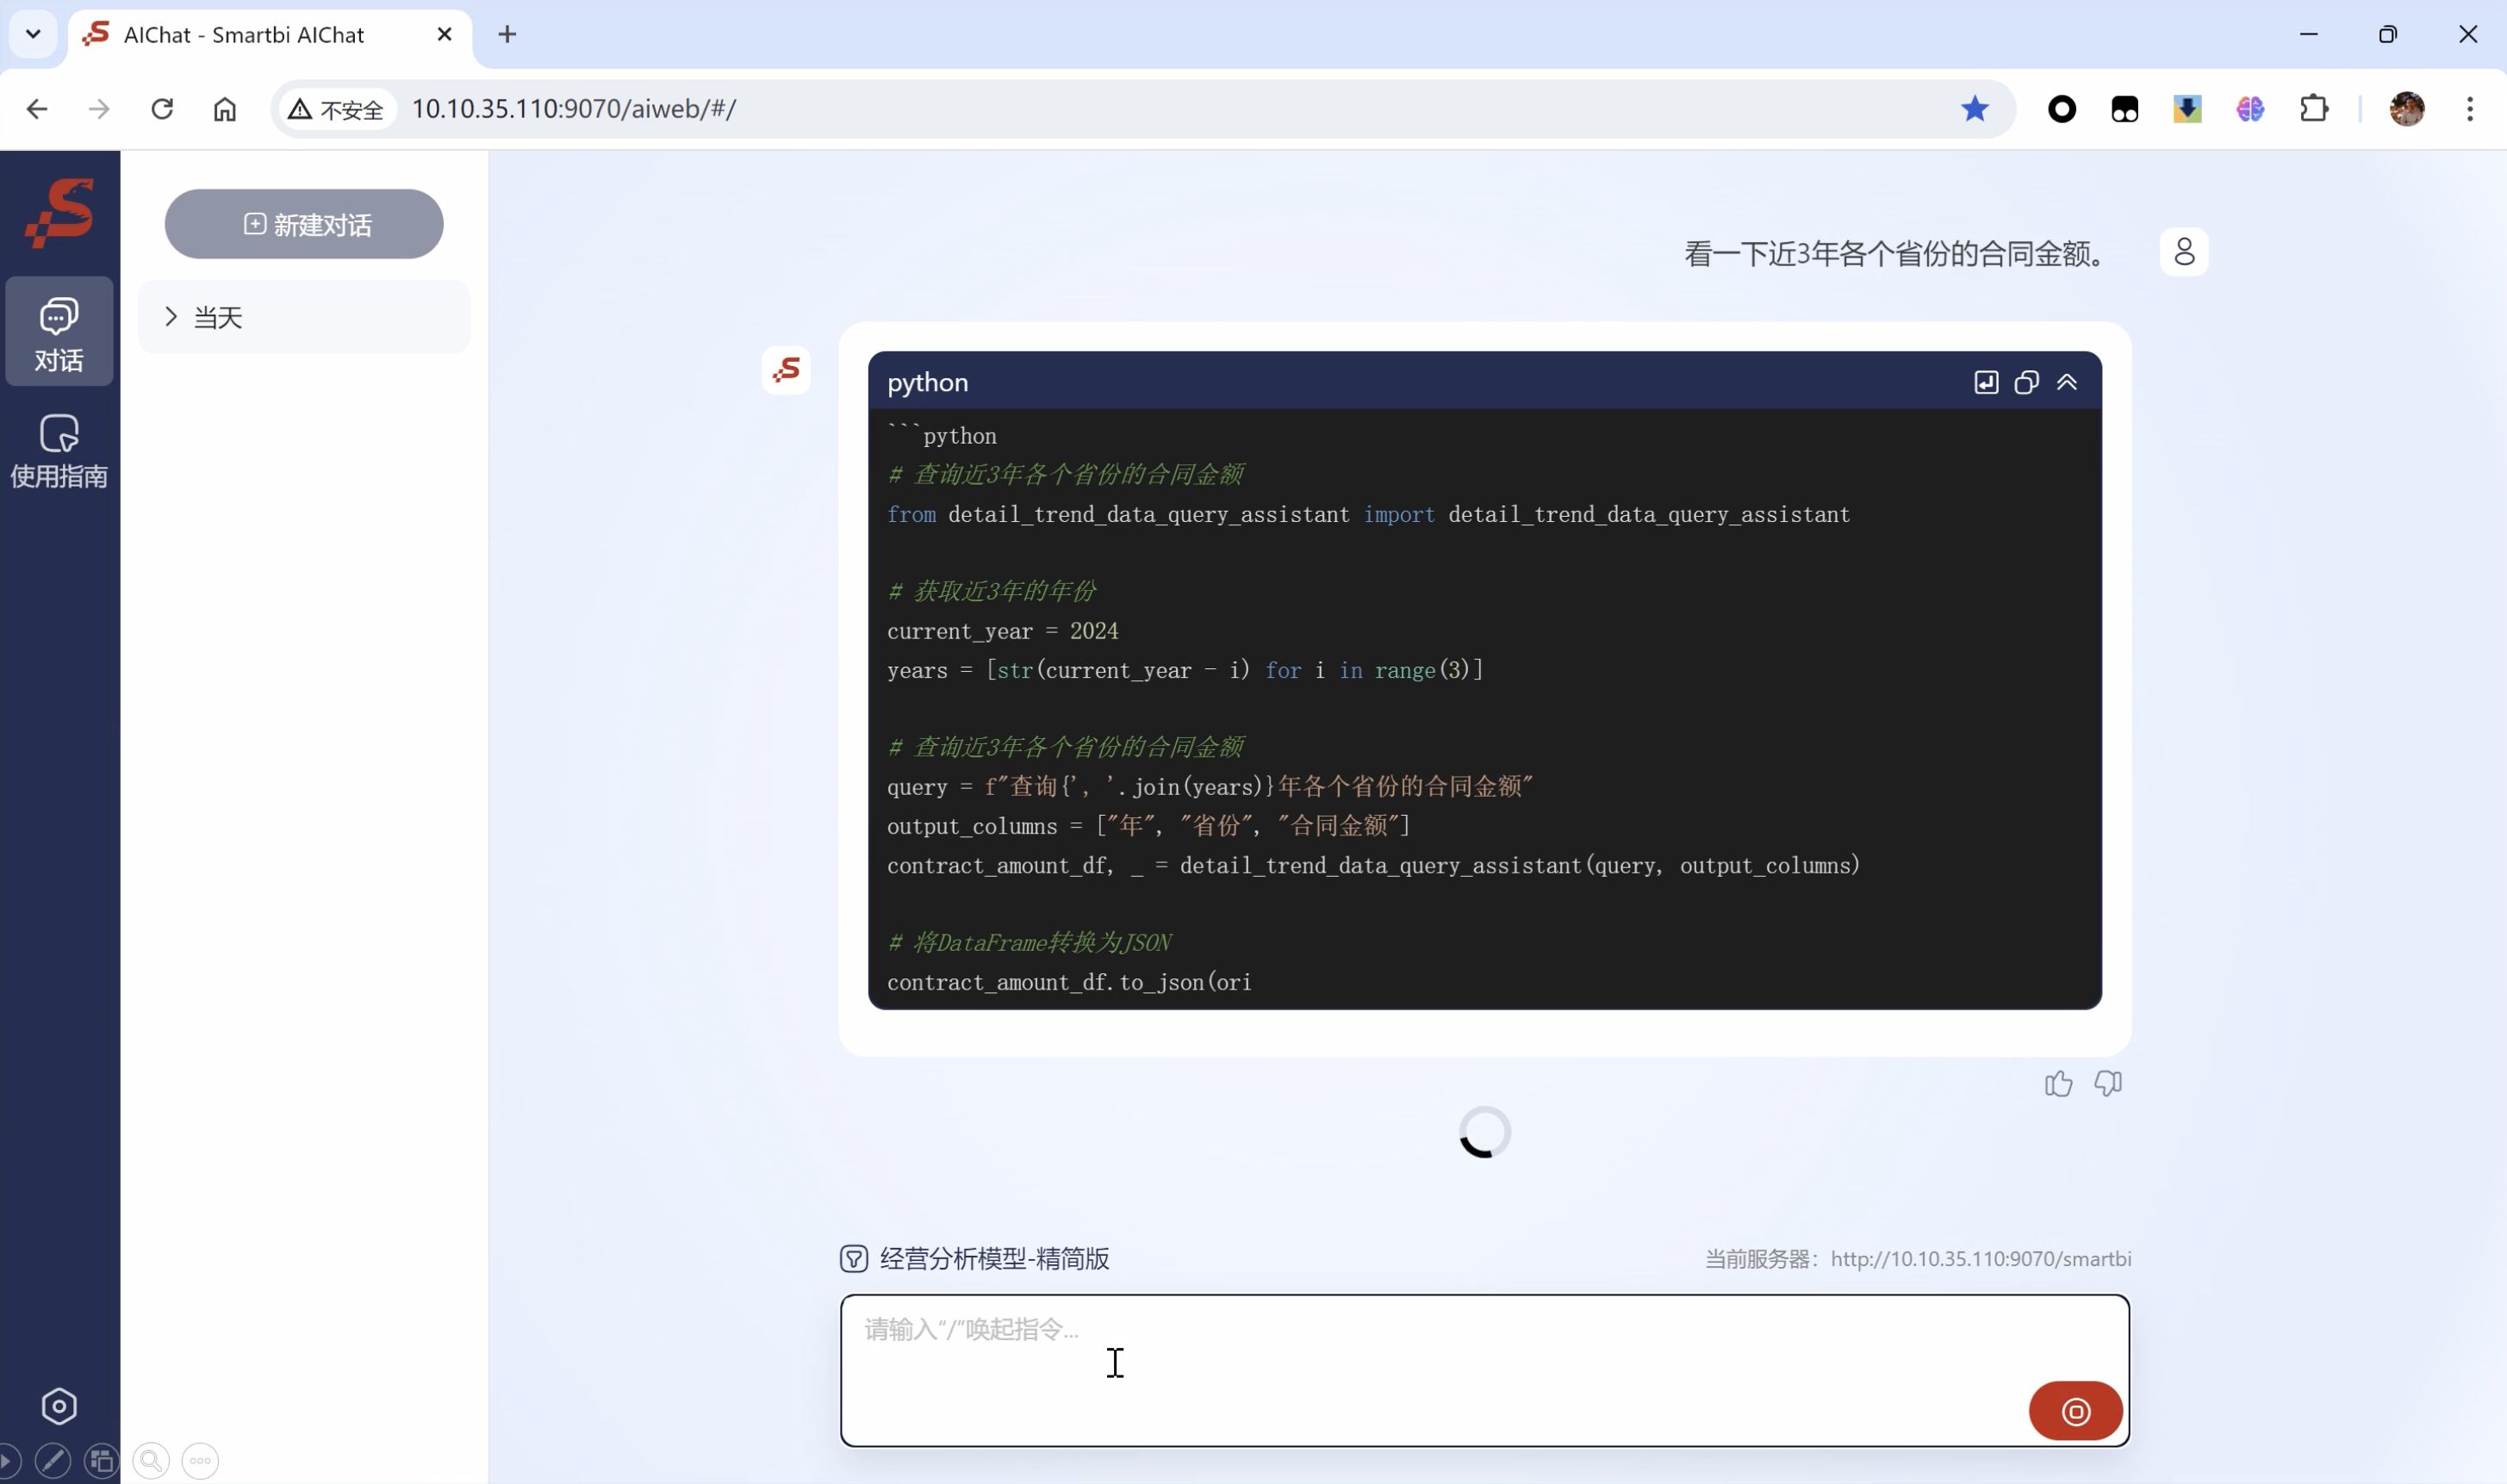Open the Extensions puzzle menu
Viewport: 2507px width, 1484px height.
click(2314, 109)
